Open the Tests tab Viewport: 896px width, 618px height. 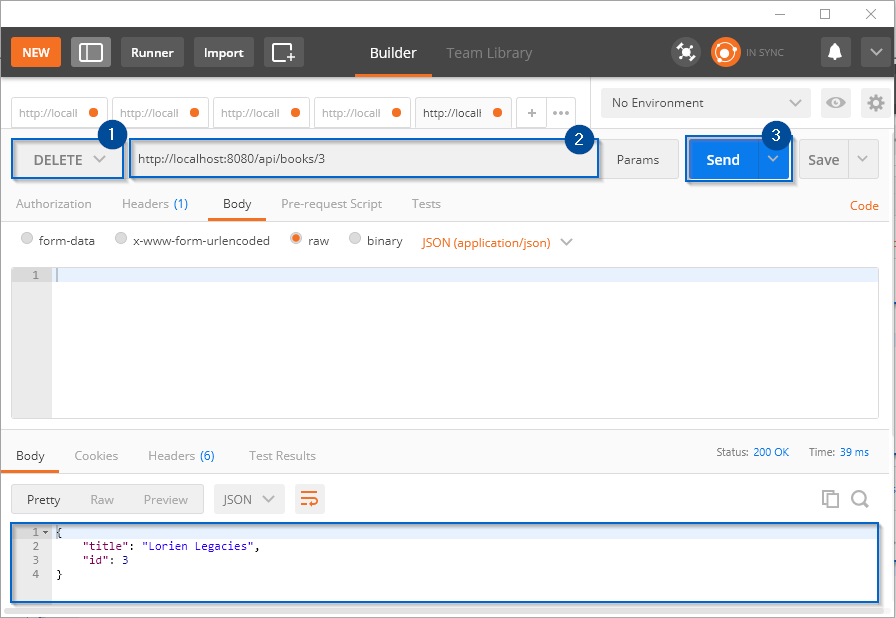tap(426, 204)
